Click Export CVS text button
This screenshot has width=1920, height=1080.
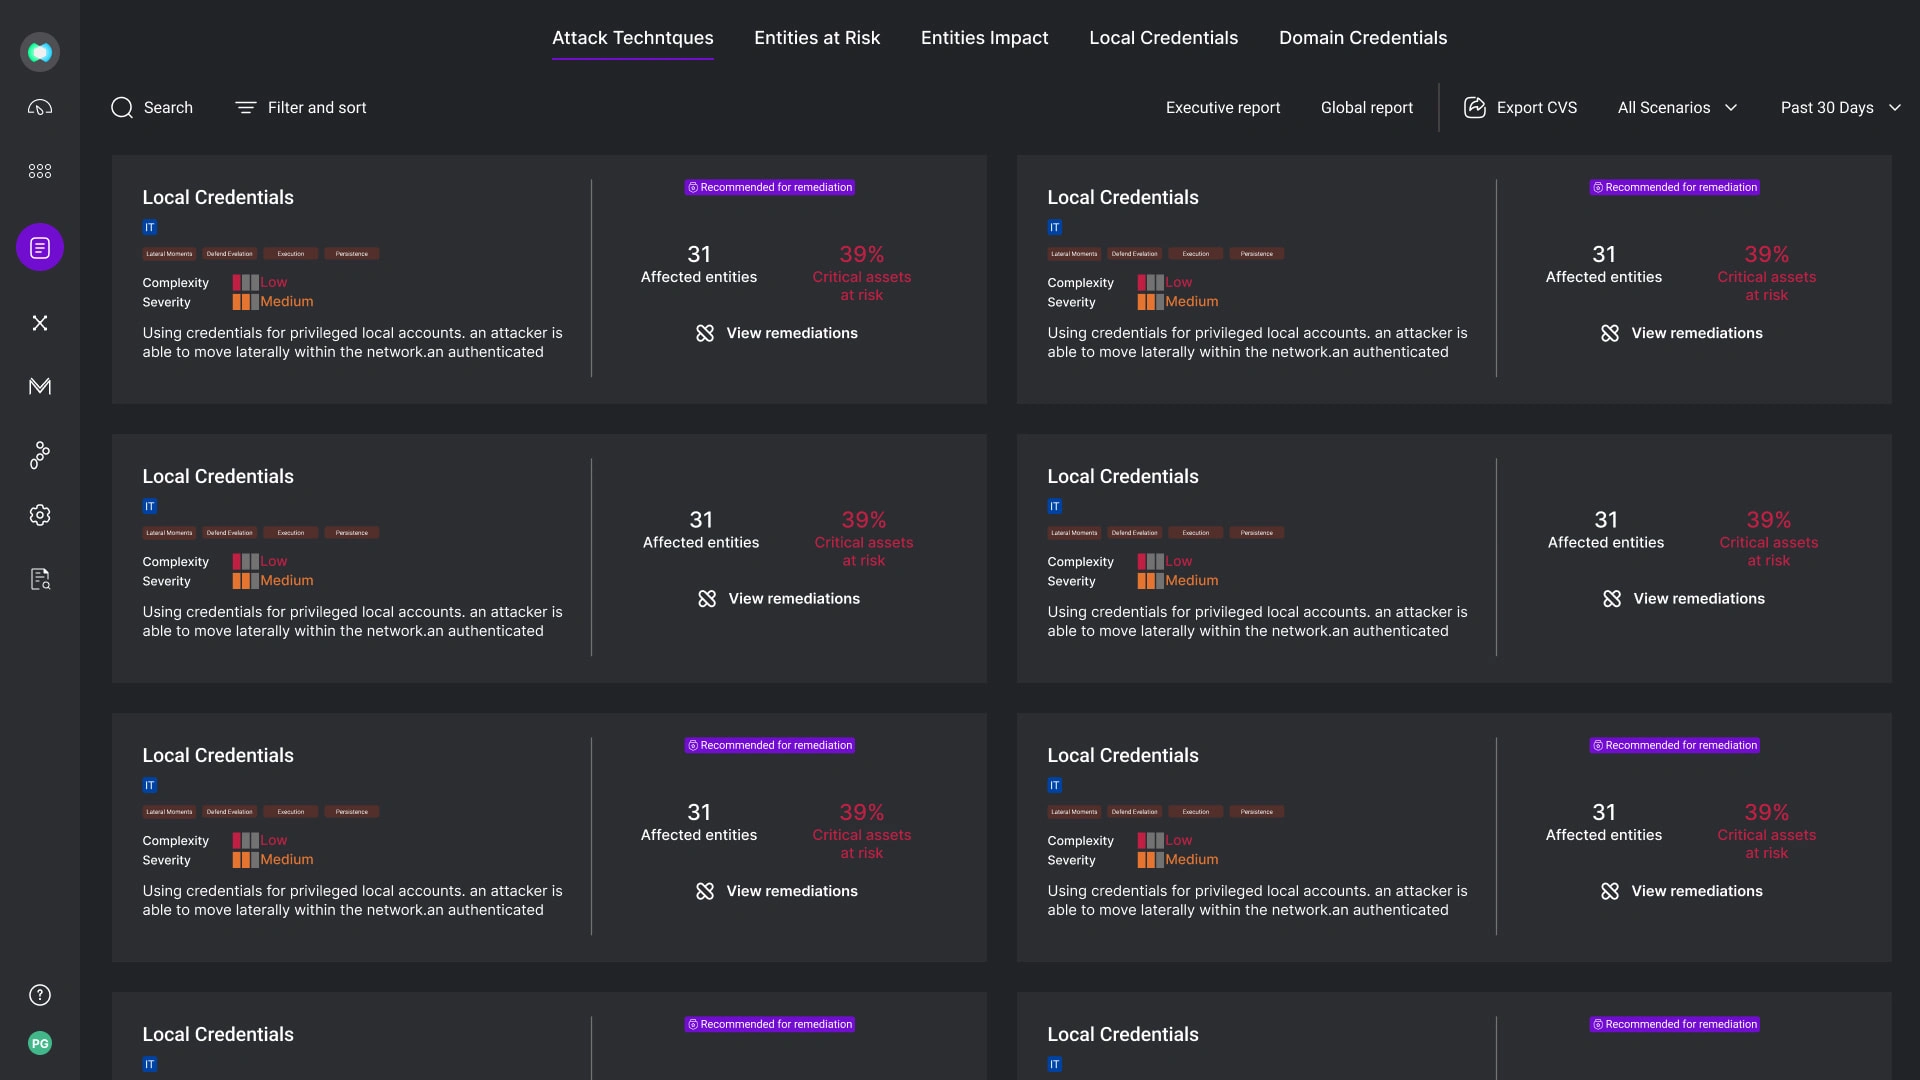coord(1537,107)
